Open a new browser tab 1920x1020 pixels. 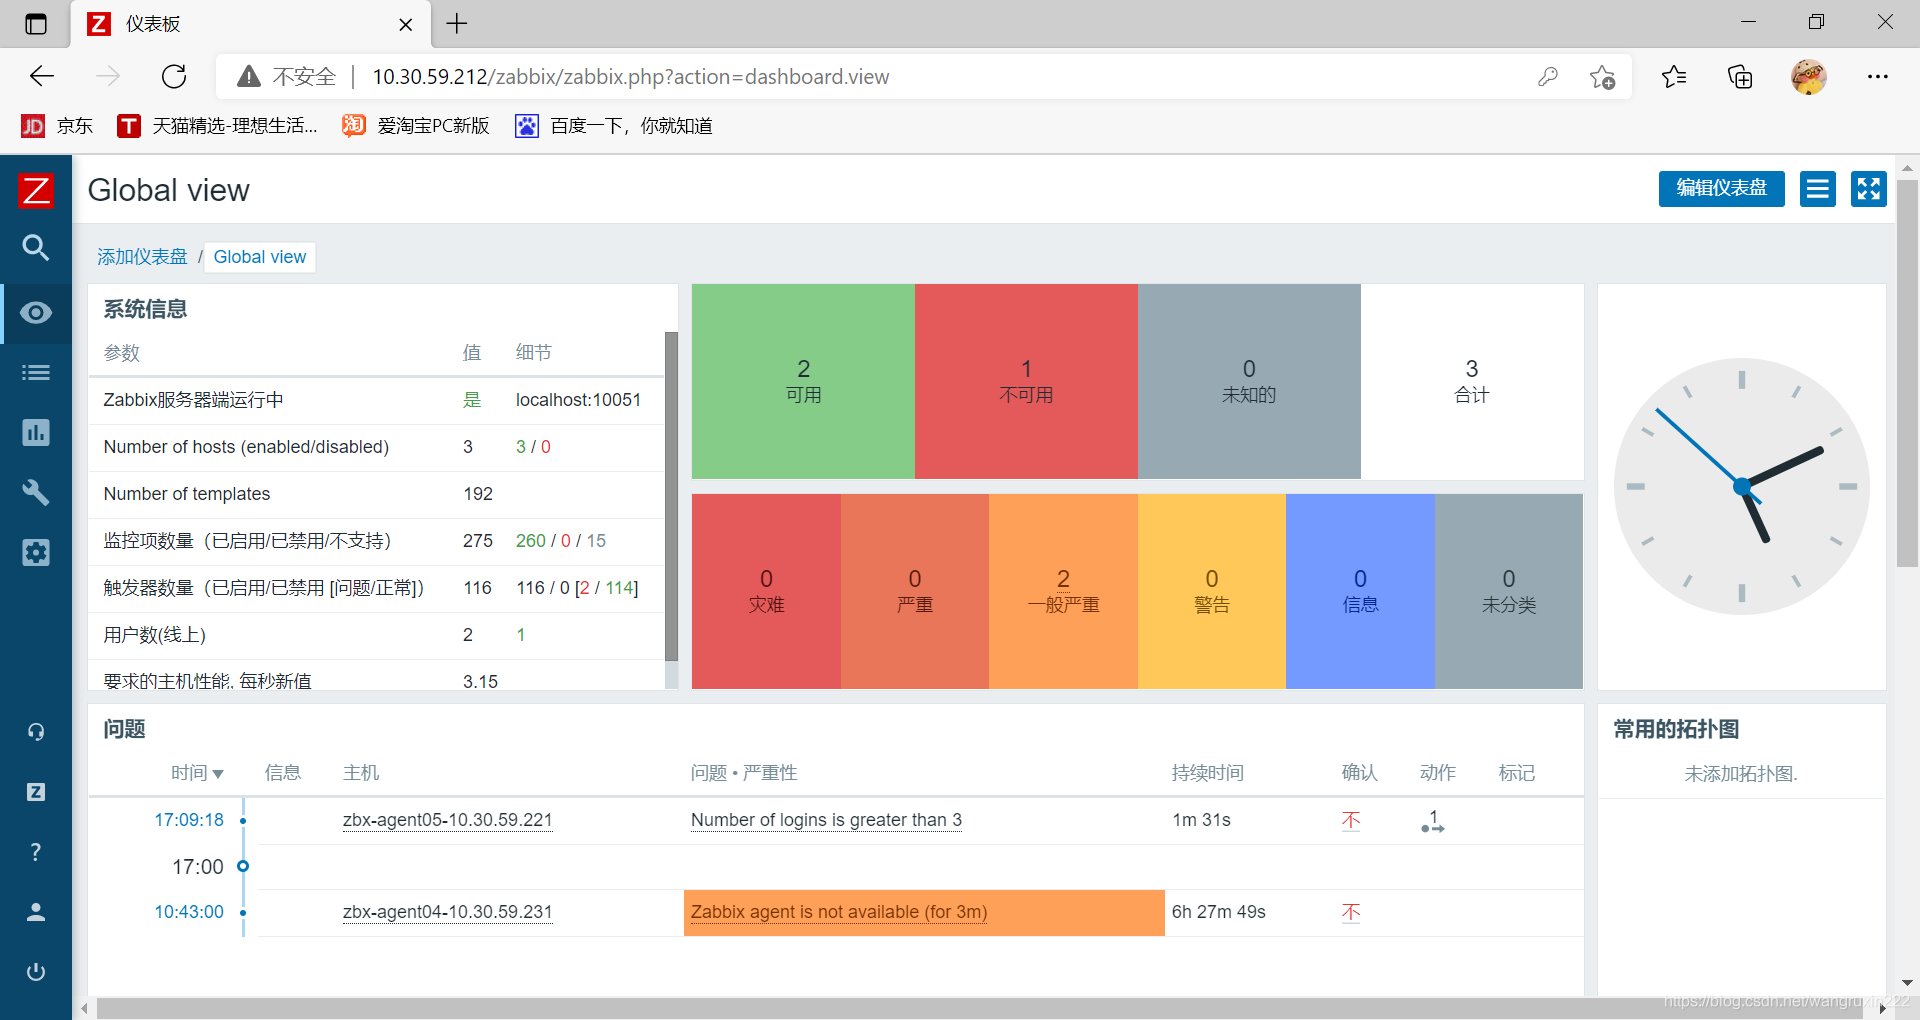[x=457, y=23]
